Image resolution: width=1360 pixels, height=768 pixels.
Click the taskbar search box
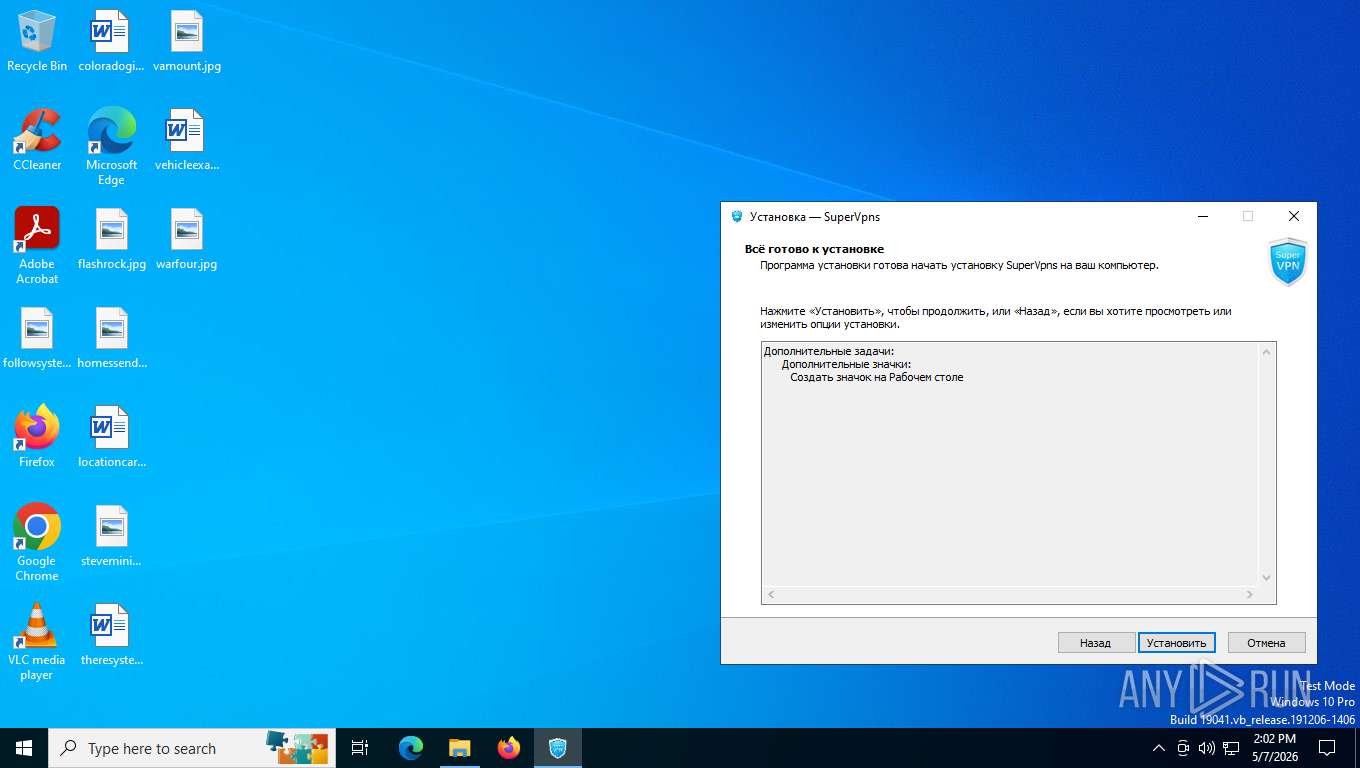click(190, 748)
